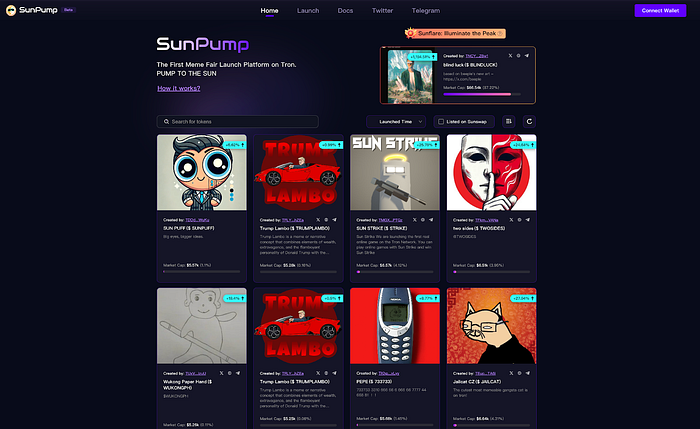Click the PEPE ($ 733733) title

[x=374, y=382]
